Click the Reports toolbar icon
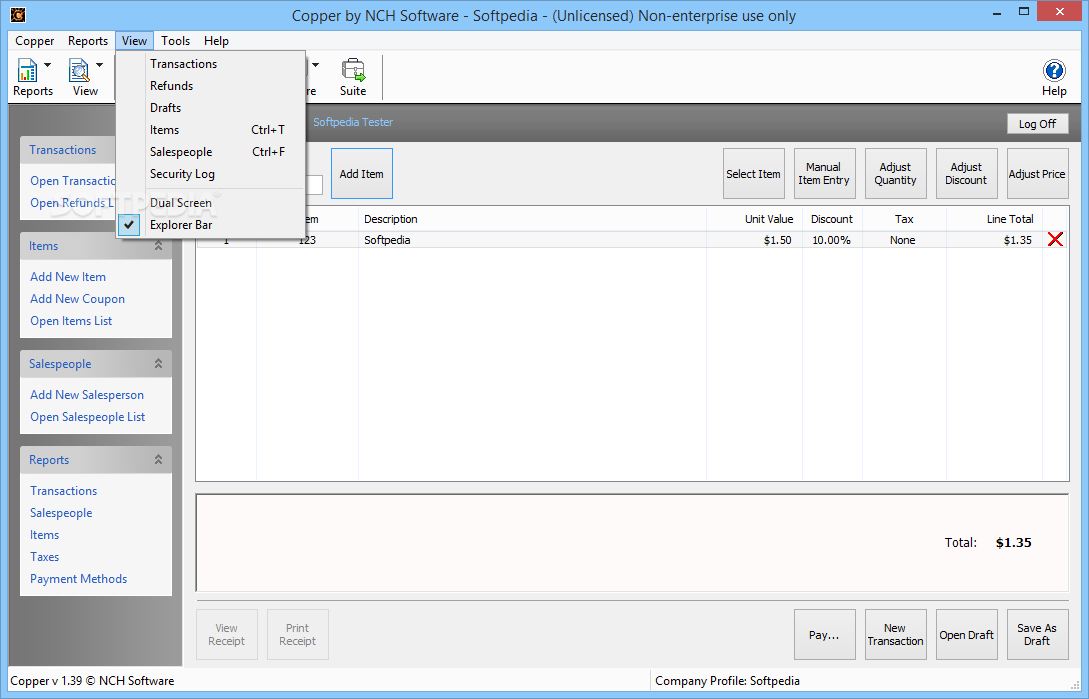The image size is (1089, 699). tap(28, 71)
